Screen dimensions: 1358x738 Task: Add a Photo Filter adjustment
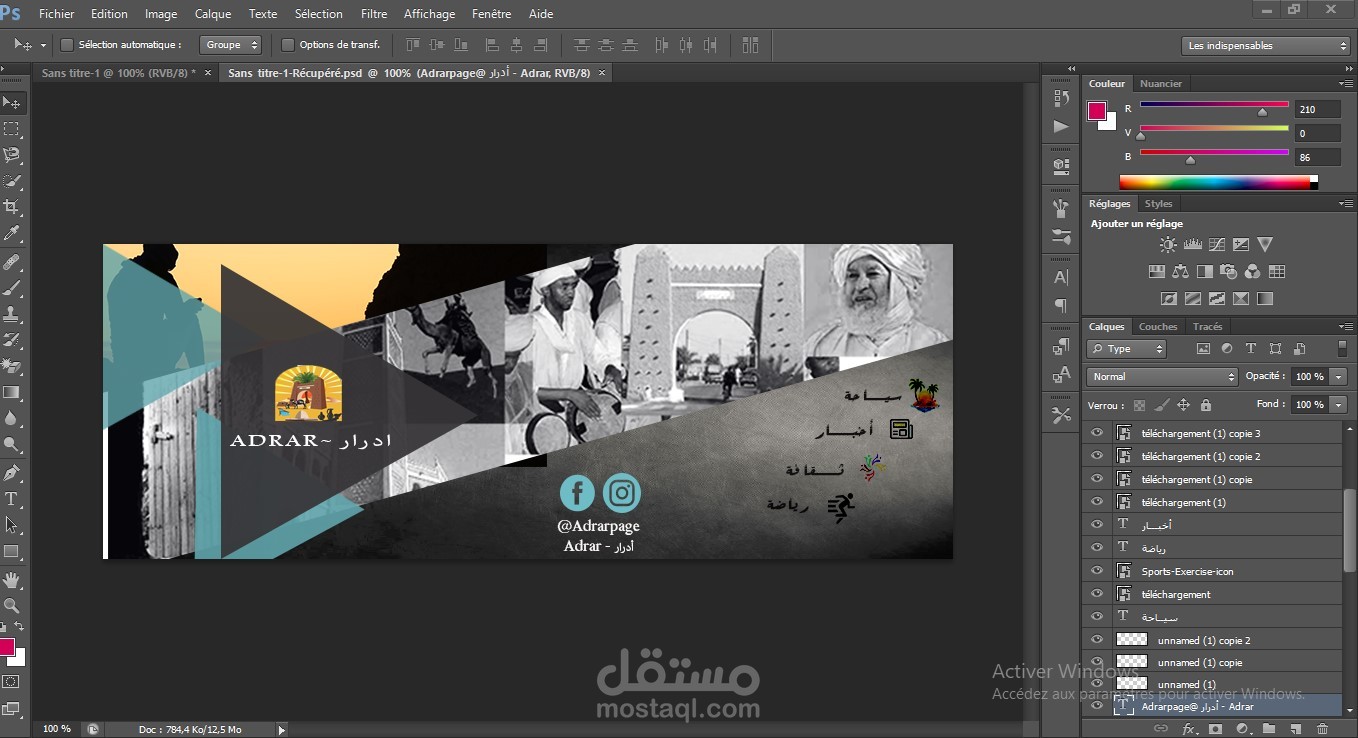[x=1229, y=271]
